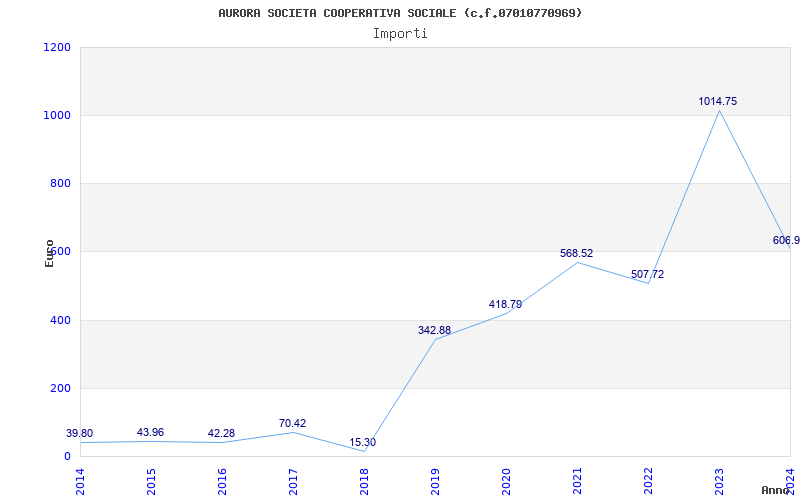
Task: Select year 2021 on the axis
Action: (577, 481)
